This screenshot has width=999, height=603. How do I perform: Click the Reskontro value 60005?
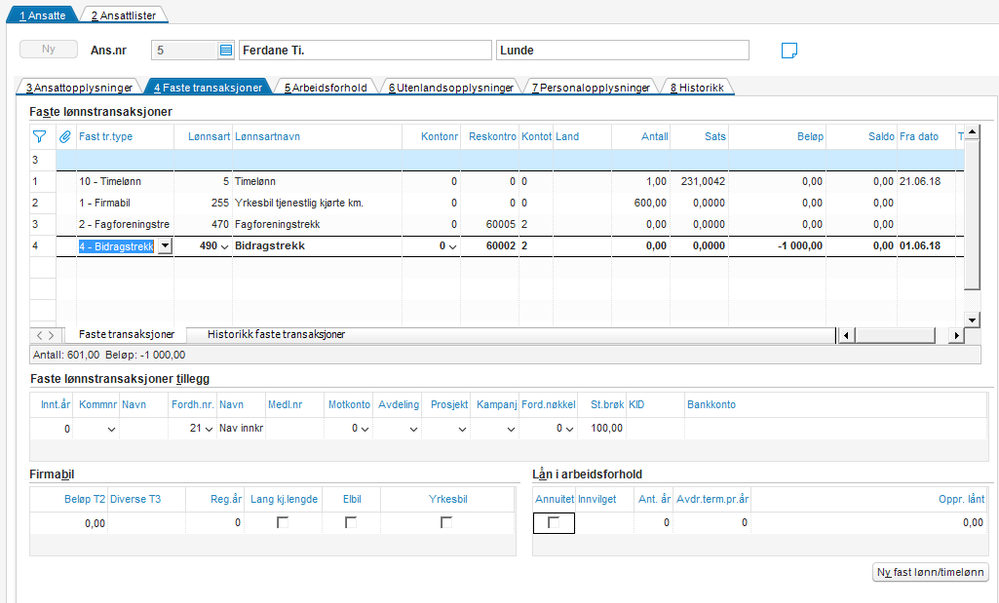(500, 224)
